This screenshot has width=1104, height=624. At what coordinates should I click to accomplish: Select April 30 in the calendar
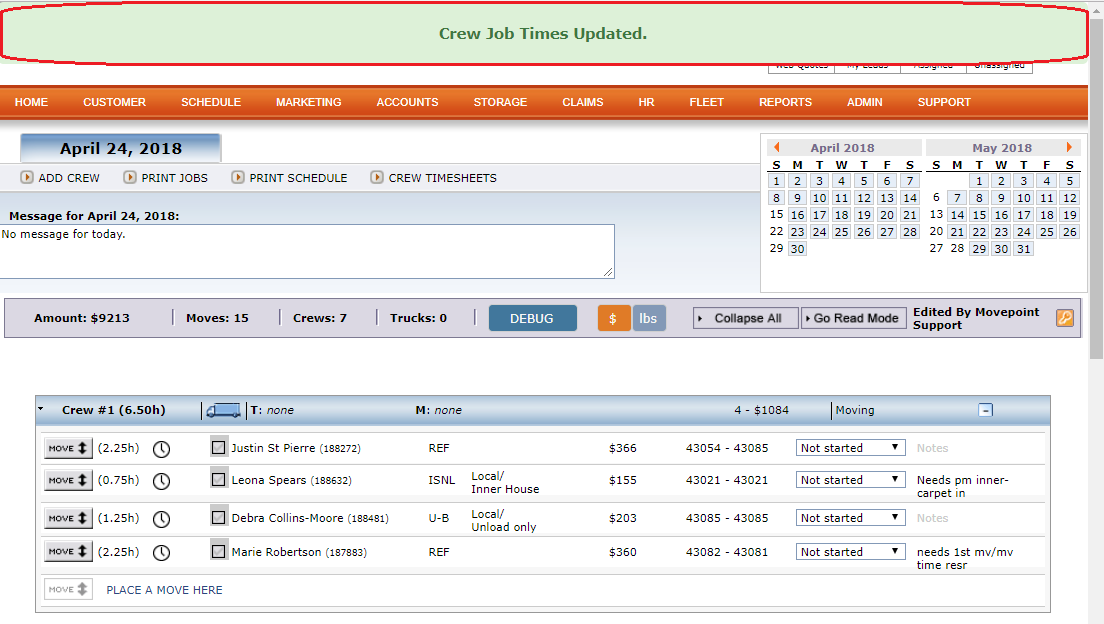797,249
